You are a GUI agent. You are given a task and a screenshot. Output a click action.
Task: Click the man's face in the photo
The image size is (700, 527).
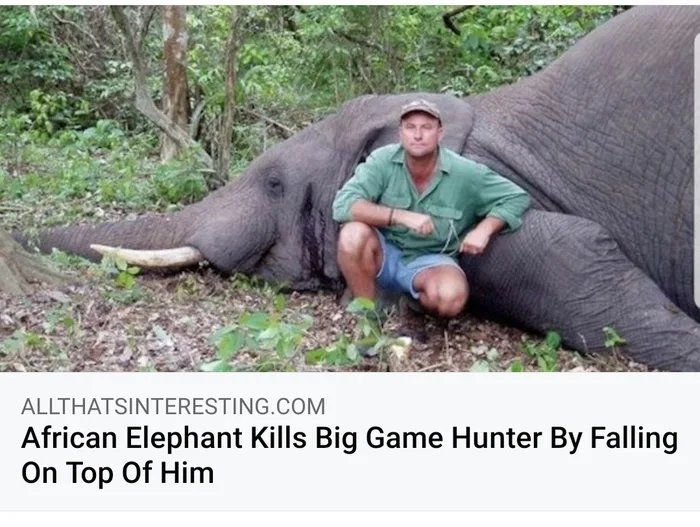pyautogui.click(x=420, y=135)
